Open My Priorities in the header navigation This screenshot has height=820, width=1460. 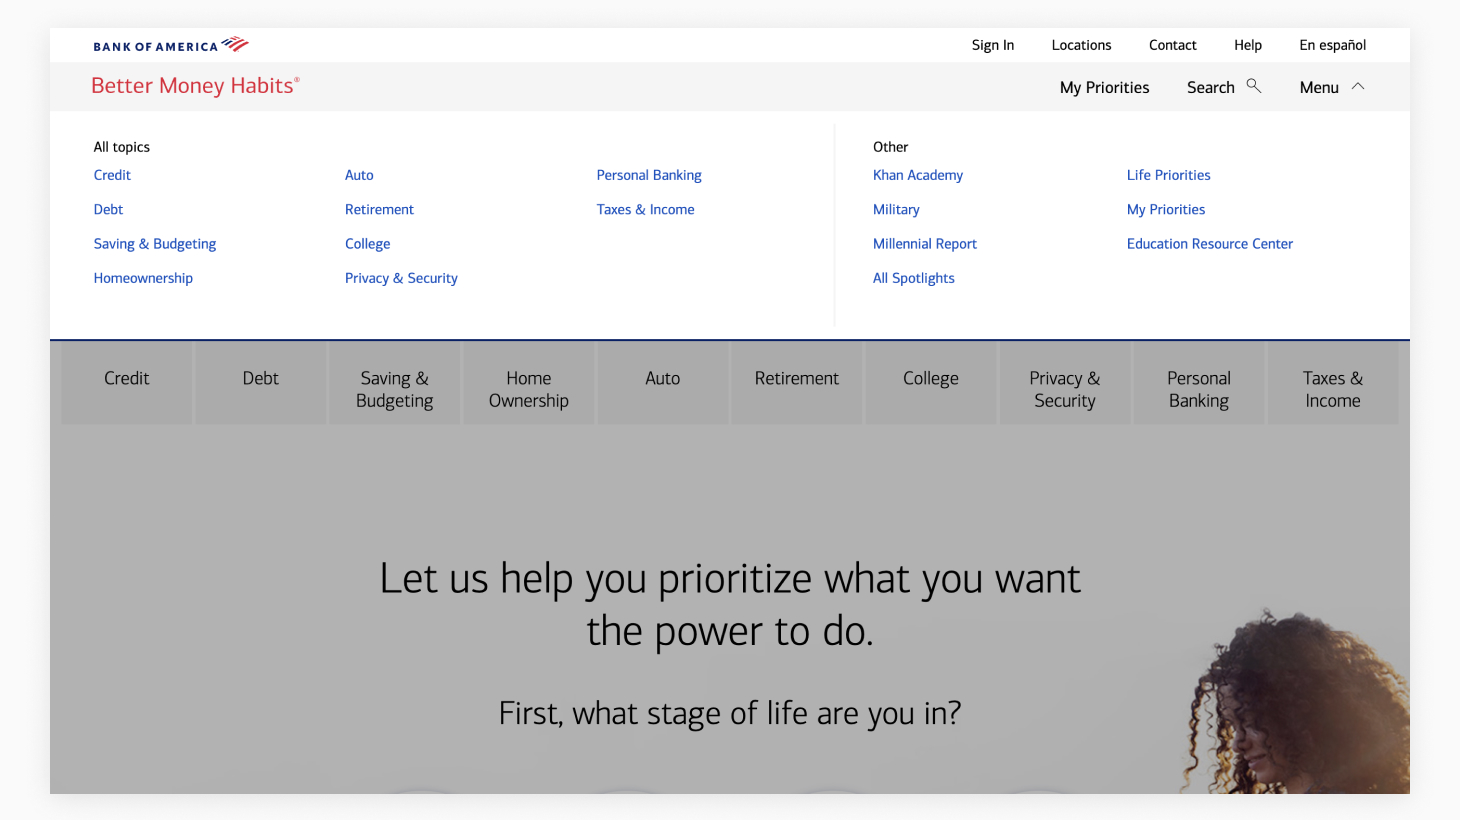point(1104,88)
